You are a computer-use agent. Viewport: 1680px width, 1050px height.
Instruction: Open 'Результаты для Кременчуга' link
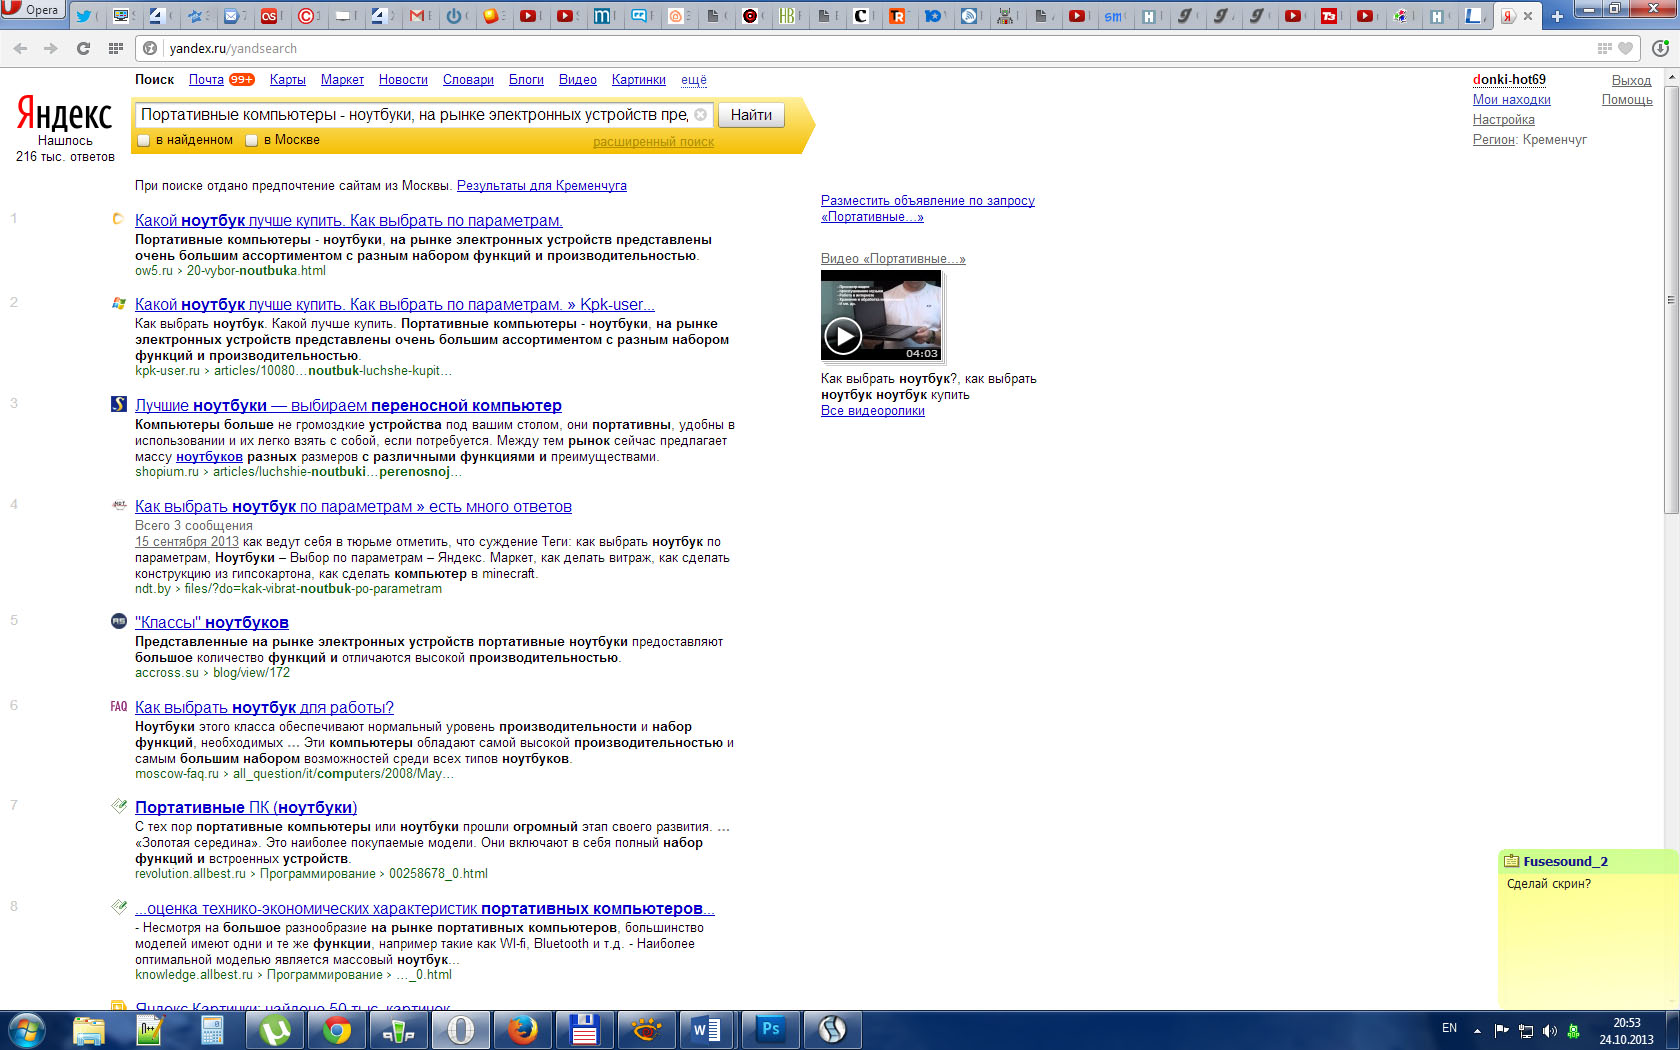(x=542, y=186)
